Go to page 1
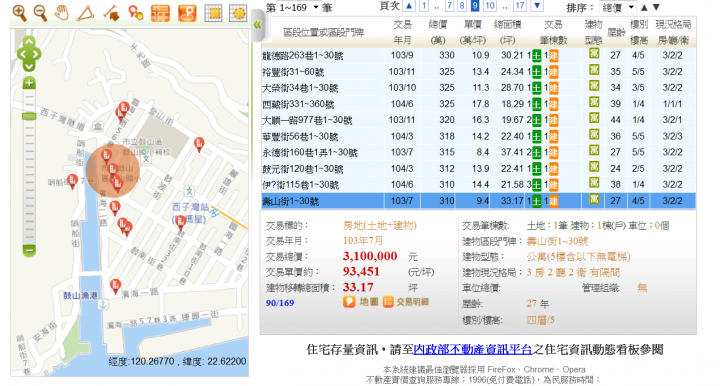The image size is (720, 386). pos(423,6)
